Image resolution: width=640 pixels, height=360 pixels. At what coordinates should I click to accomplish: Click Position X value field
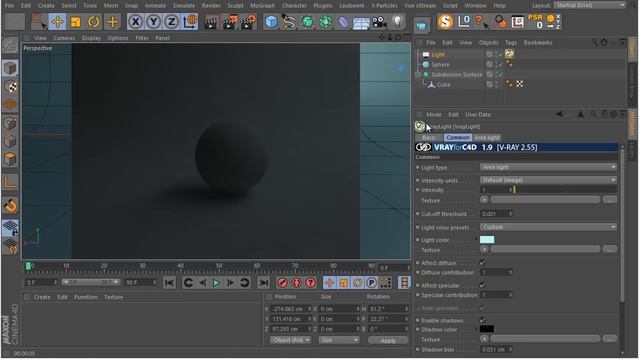click(290, 309)
